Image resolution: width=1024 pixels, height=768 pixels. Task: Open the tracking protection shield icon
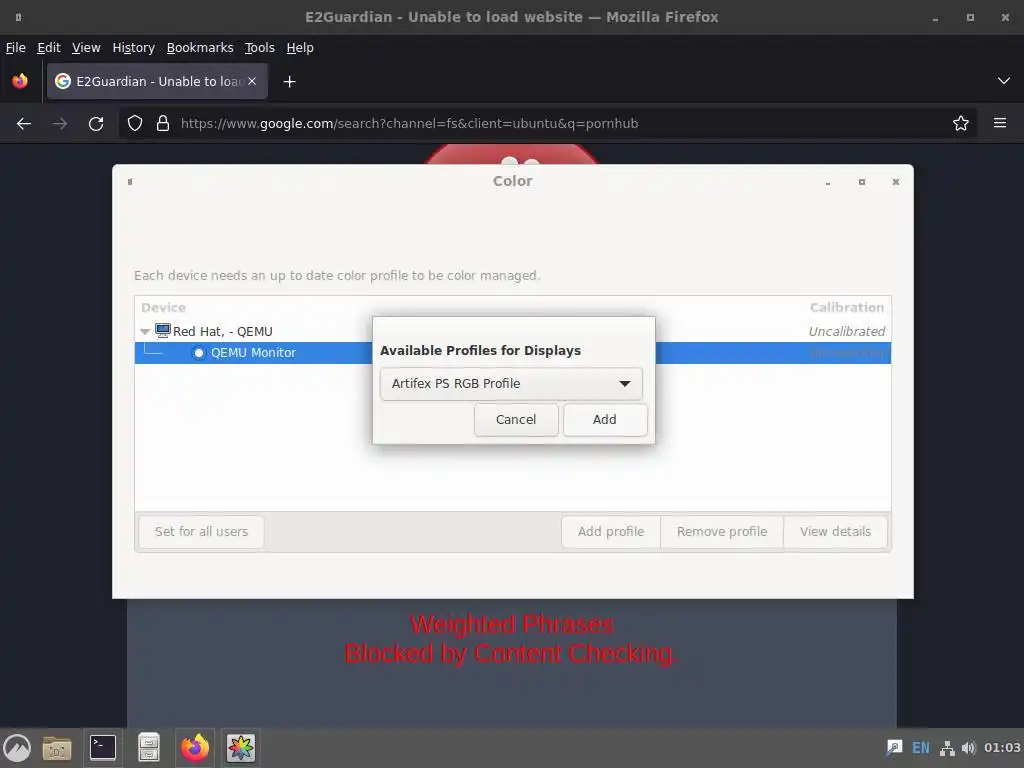135,123
